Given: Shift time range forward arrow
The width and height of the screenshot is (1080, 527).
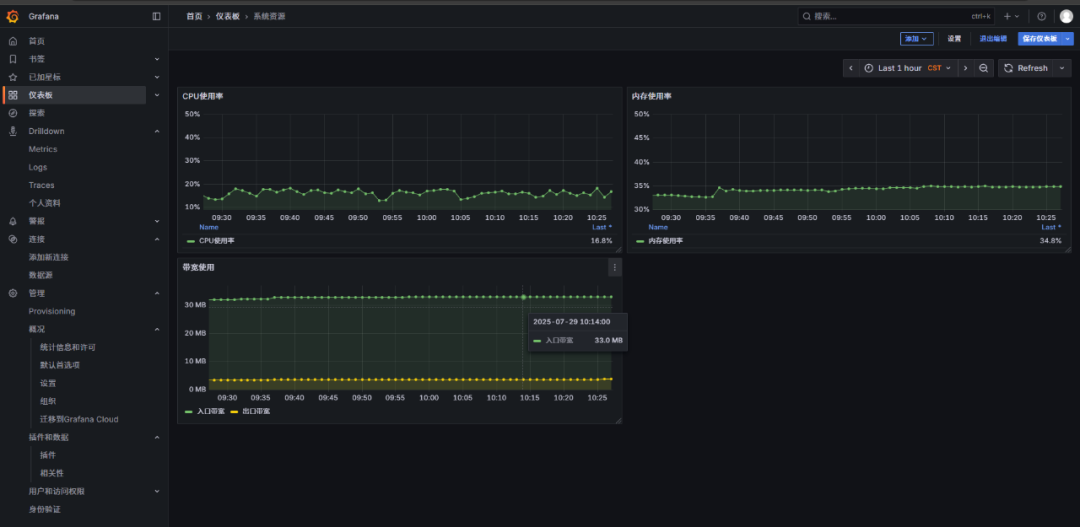Looking at the screenshot, I should (965, 68).
